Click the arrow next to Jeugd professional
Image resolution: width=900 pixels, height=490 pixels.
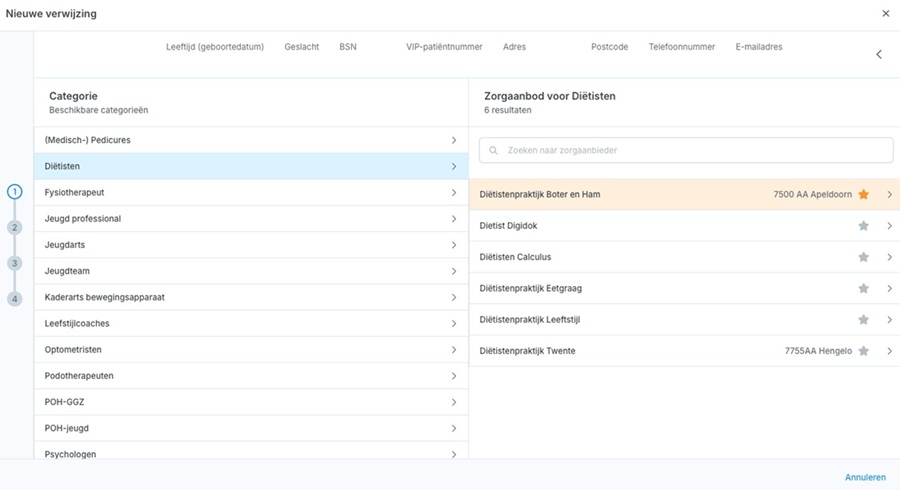(453, 219)
